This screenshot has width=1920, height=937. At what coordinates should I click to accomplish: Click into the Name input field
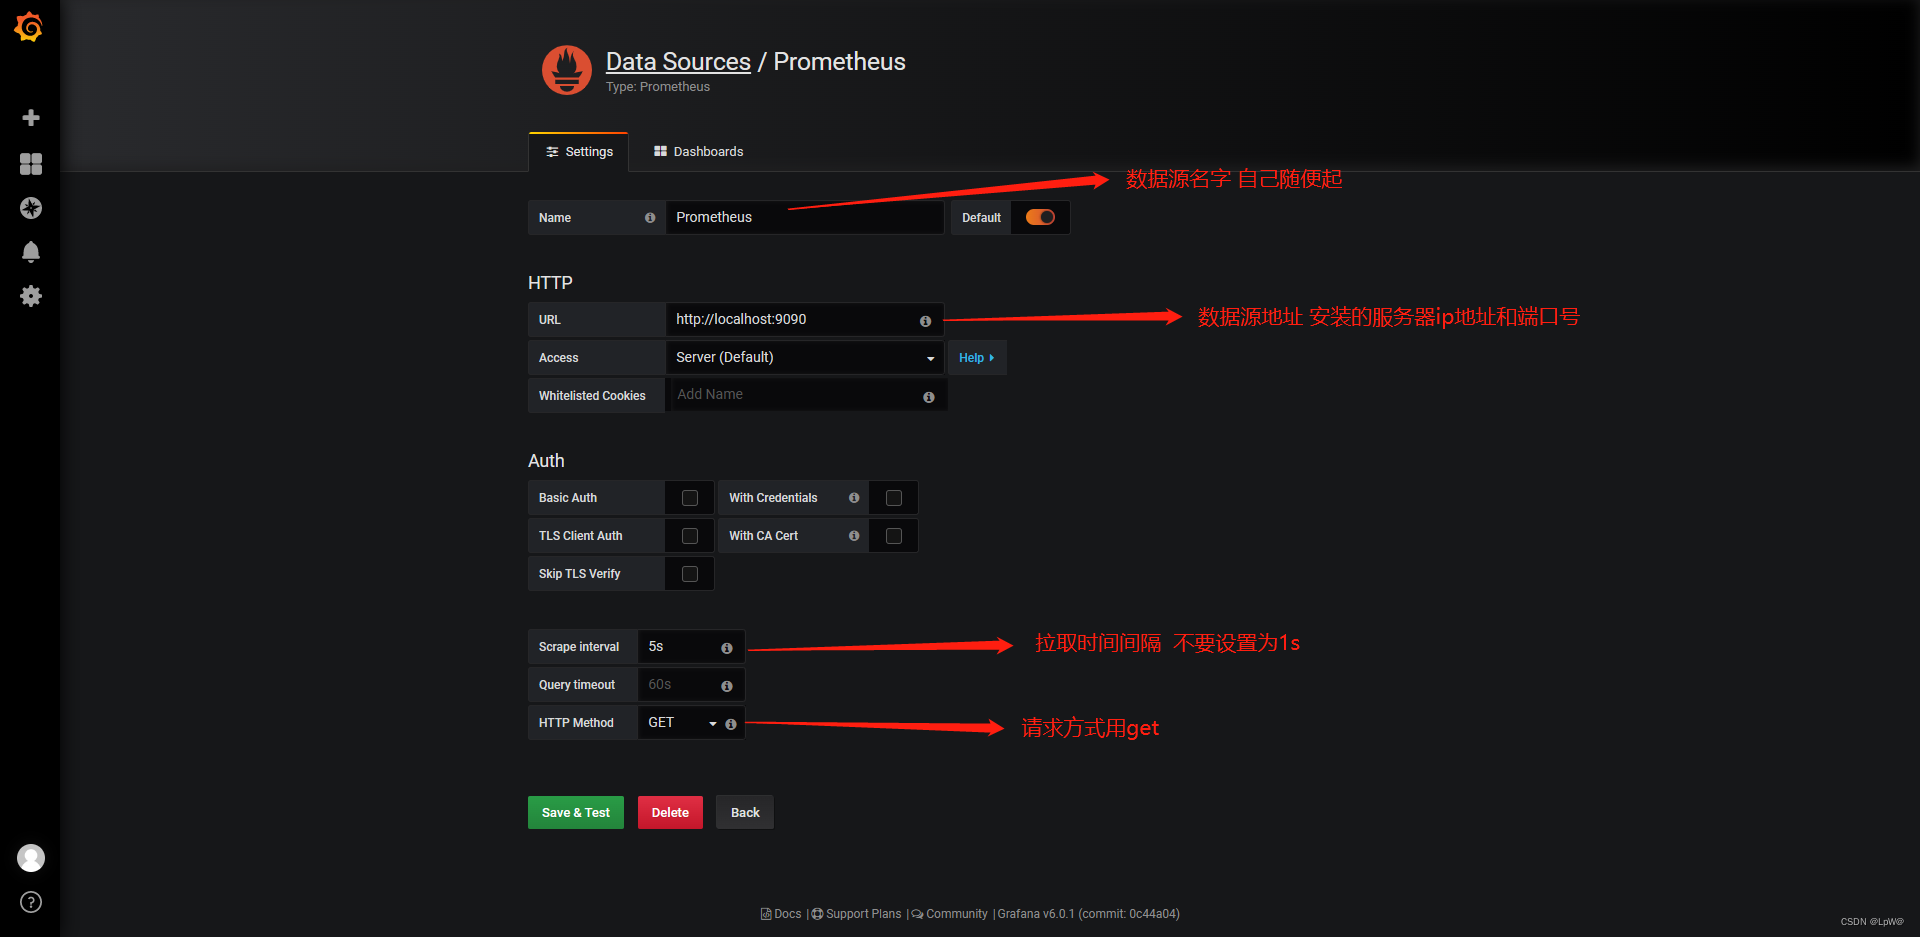pos(805,217)
